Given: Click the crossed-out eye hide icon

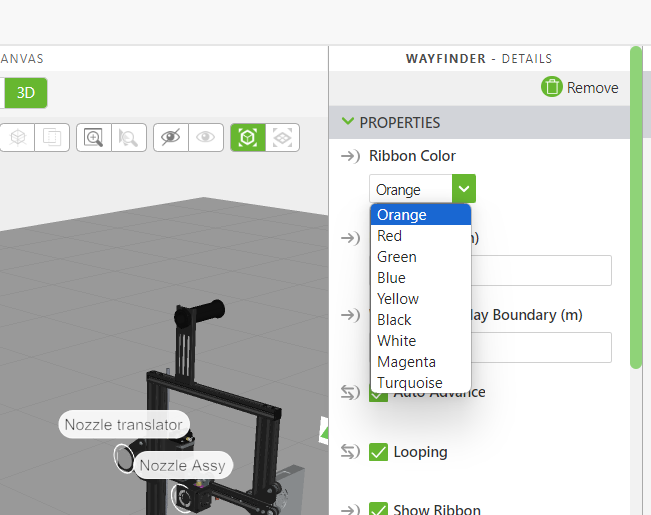Looking at the screenshot, I should 171,137.
